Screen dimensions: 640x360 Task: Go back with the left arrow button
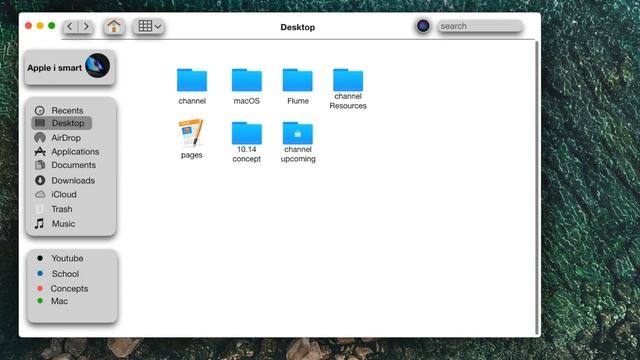[x=70, y=27]
